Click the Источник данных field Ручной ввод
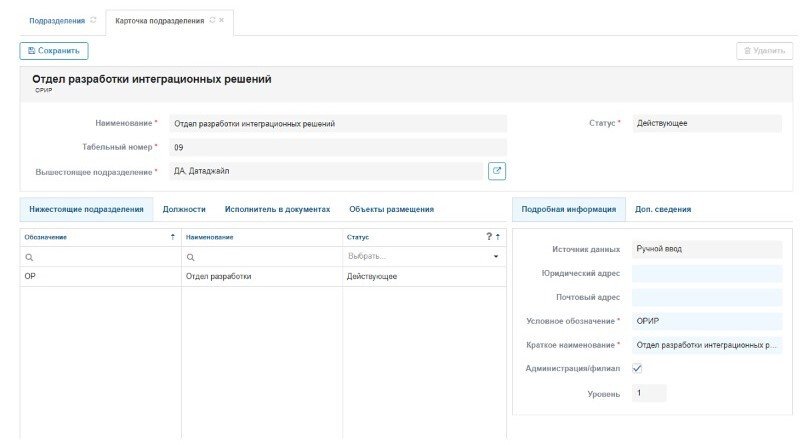This screenshot has width=804, height=445. [x=706, y=248]
